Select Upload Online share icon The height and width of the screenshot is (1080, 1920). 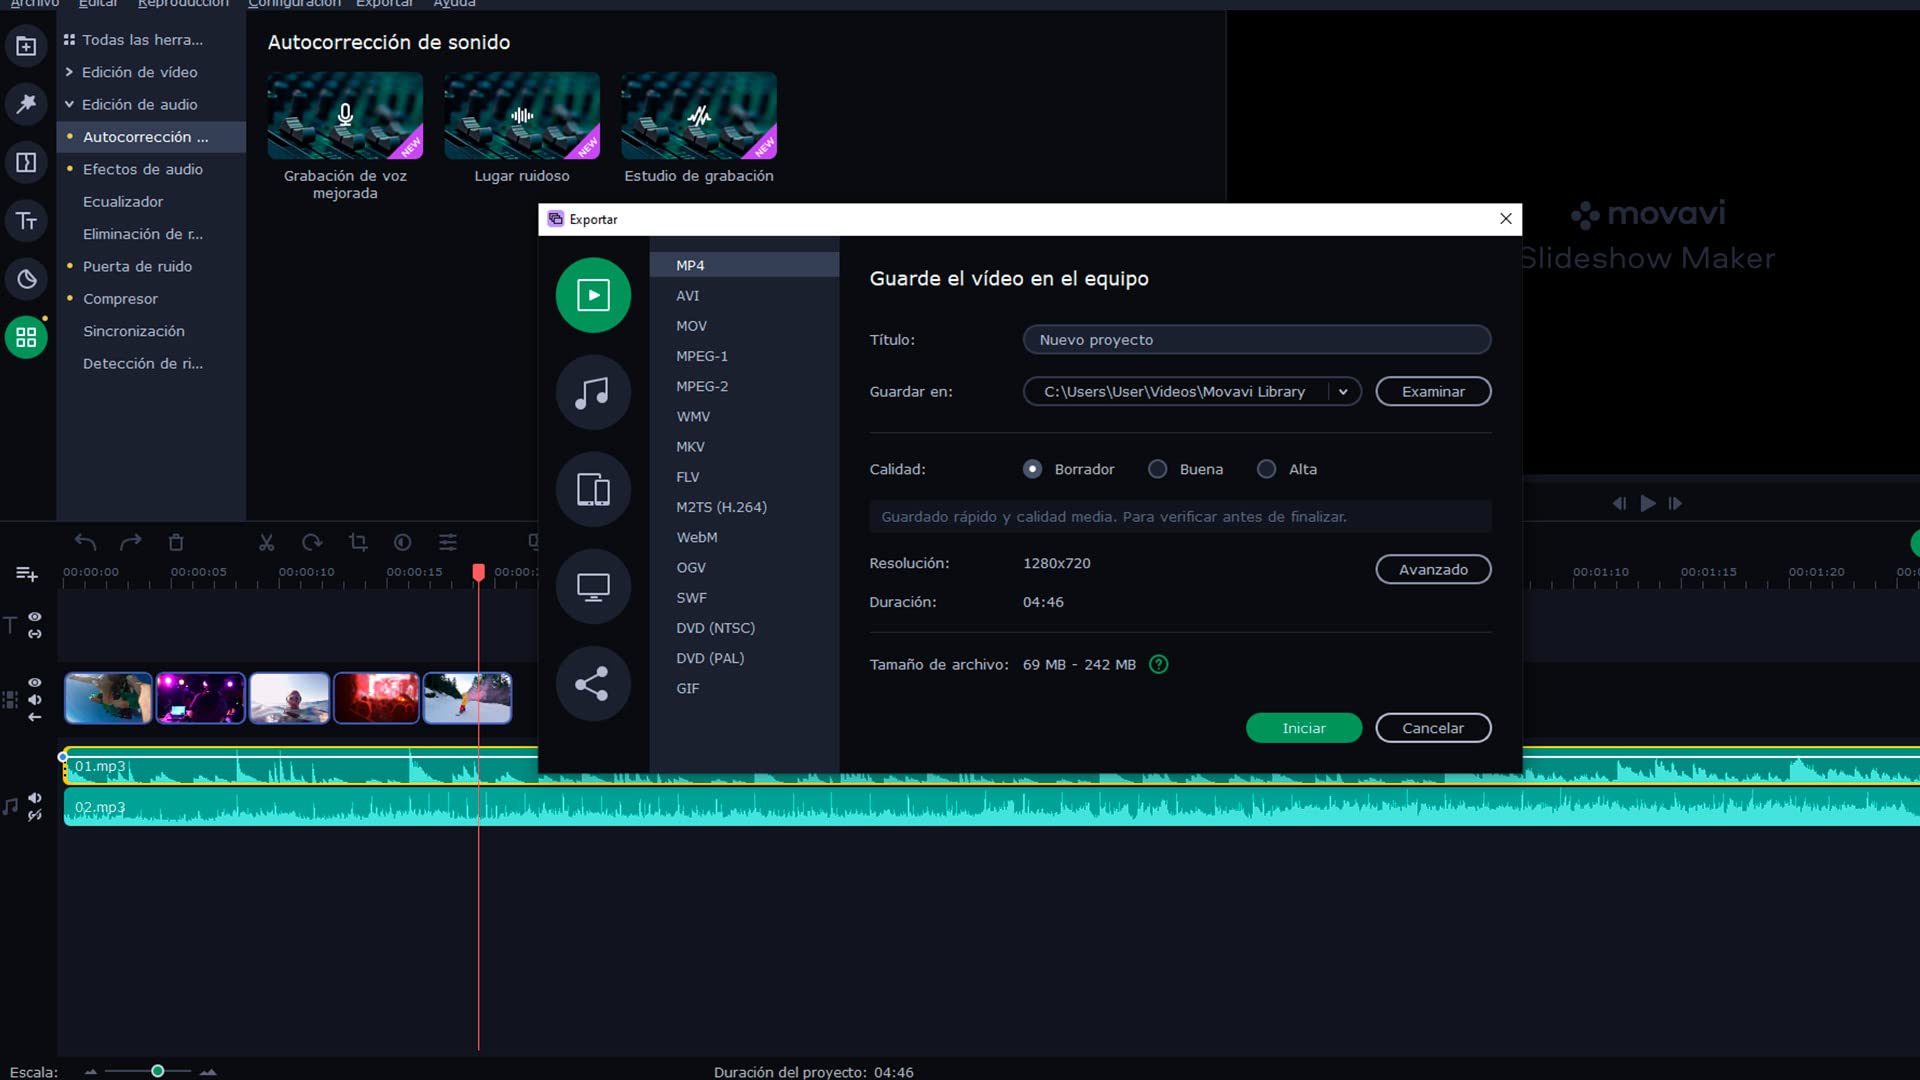(x=593, y=683)
